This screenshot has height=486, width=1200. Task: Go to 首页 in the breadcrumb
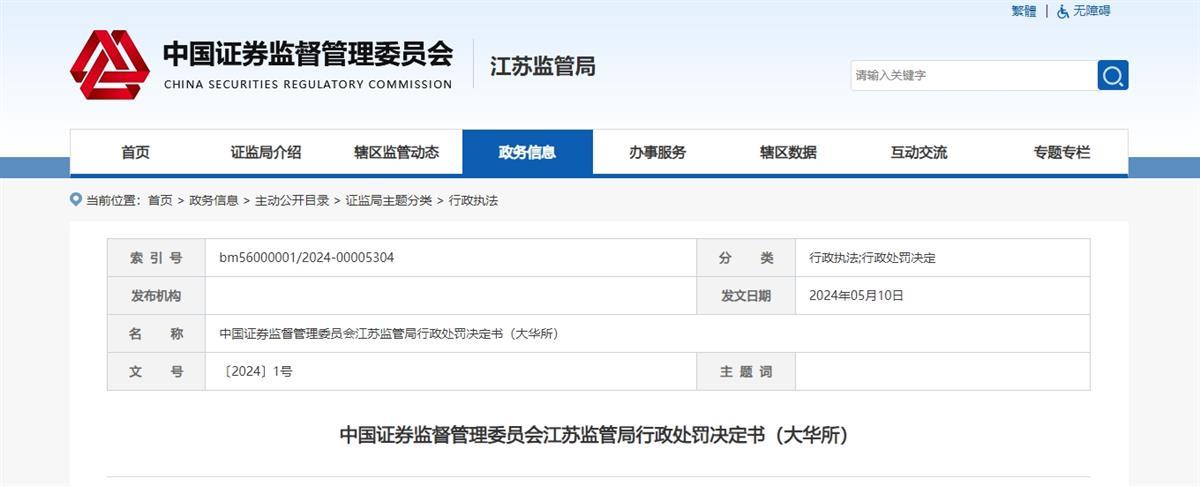point(160,200)
